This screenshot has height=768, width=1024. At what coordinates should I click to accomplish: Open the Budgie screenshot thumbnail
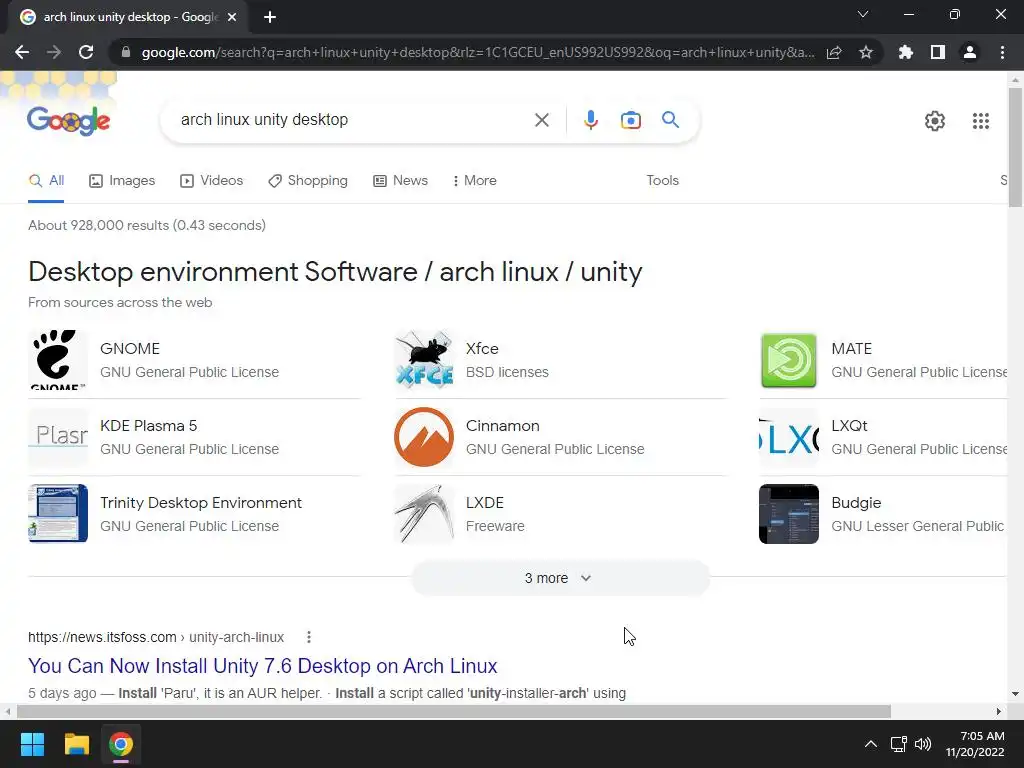[x=788, y=514]
